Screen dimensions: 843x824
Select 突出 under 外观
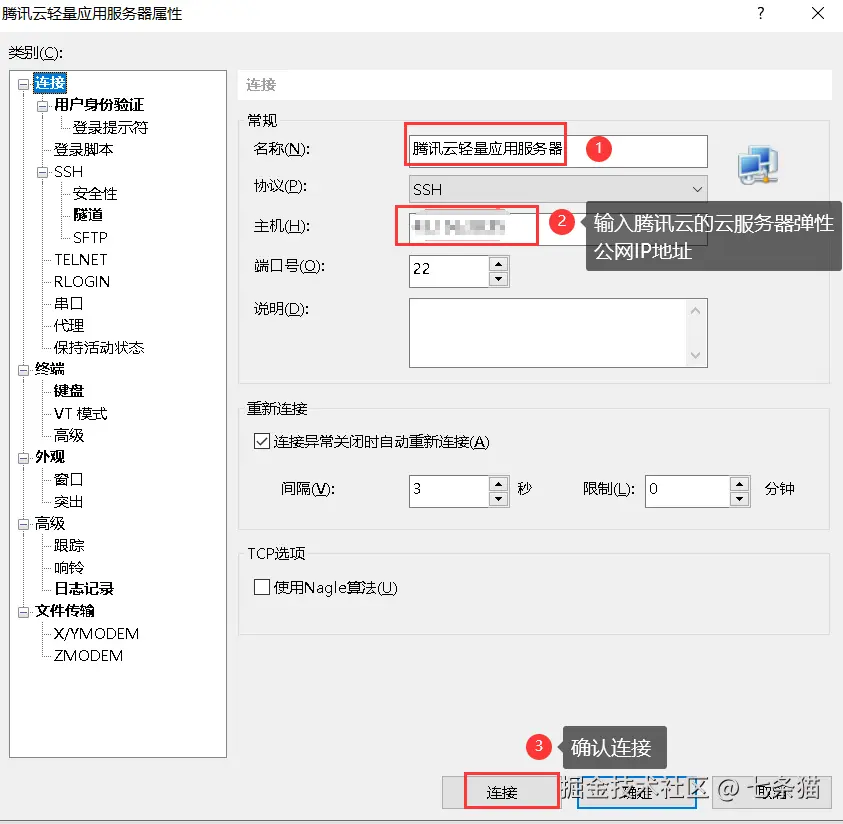pyautogui.click(x=69, y=501)
